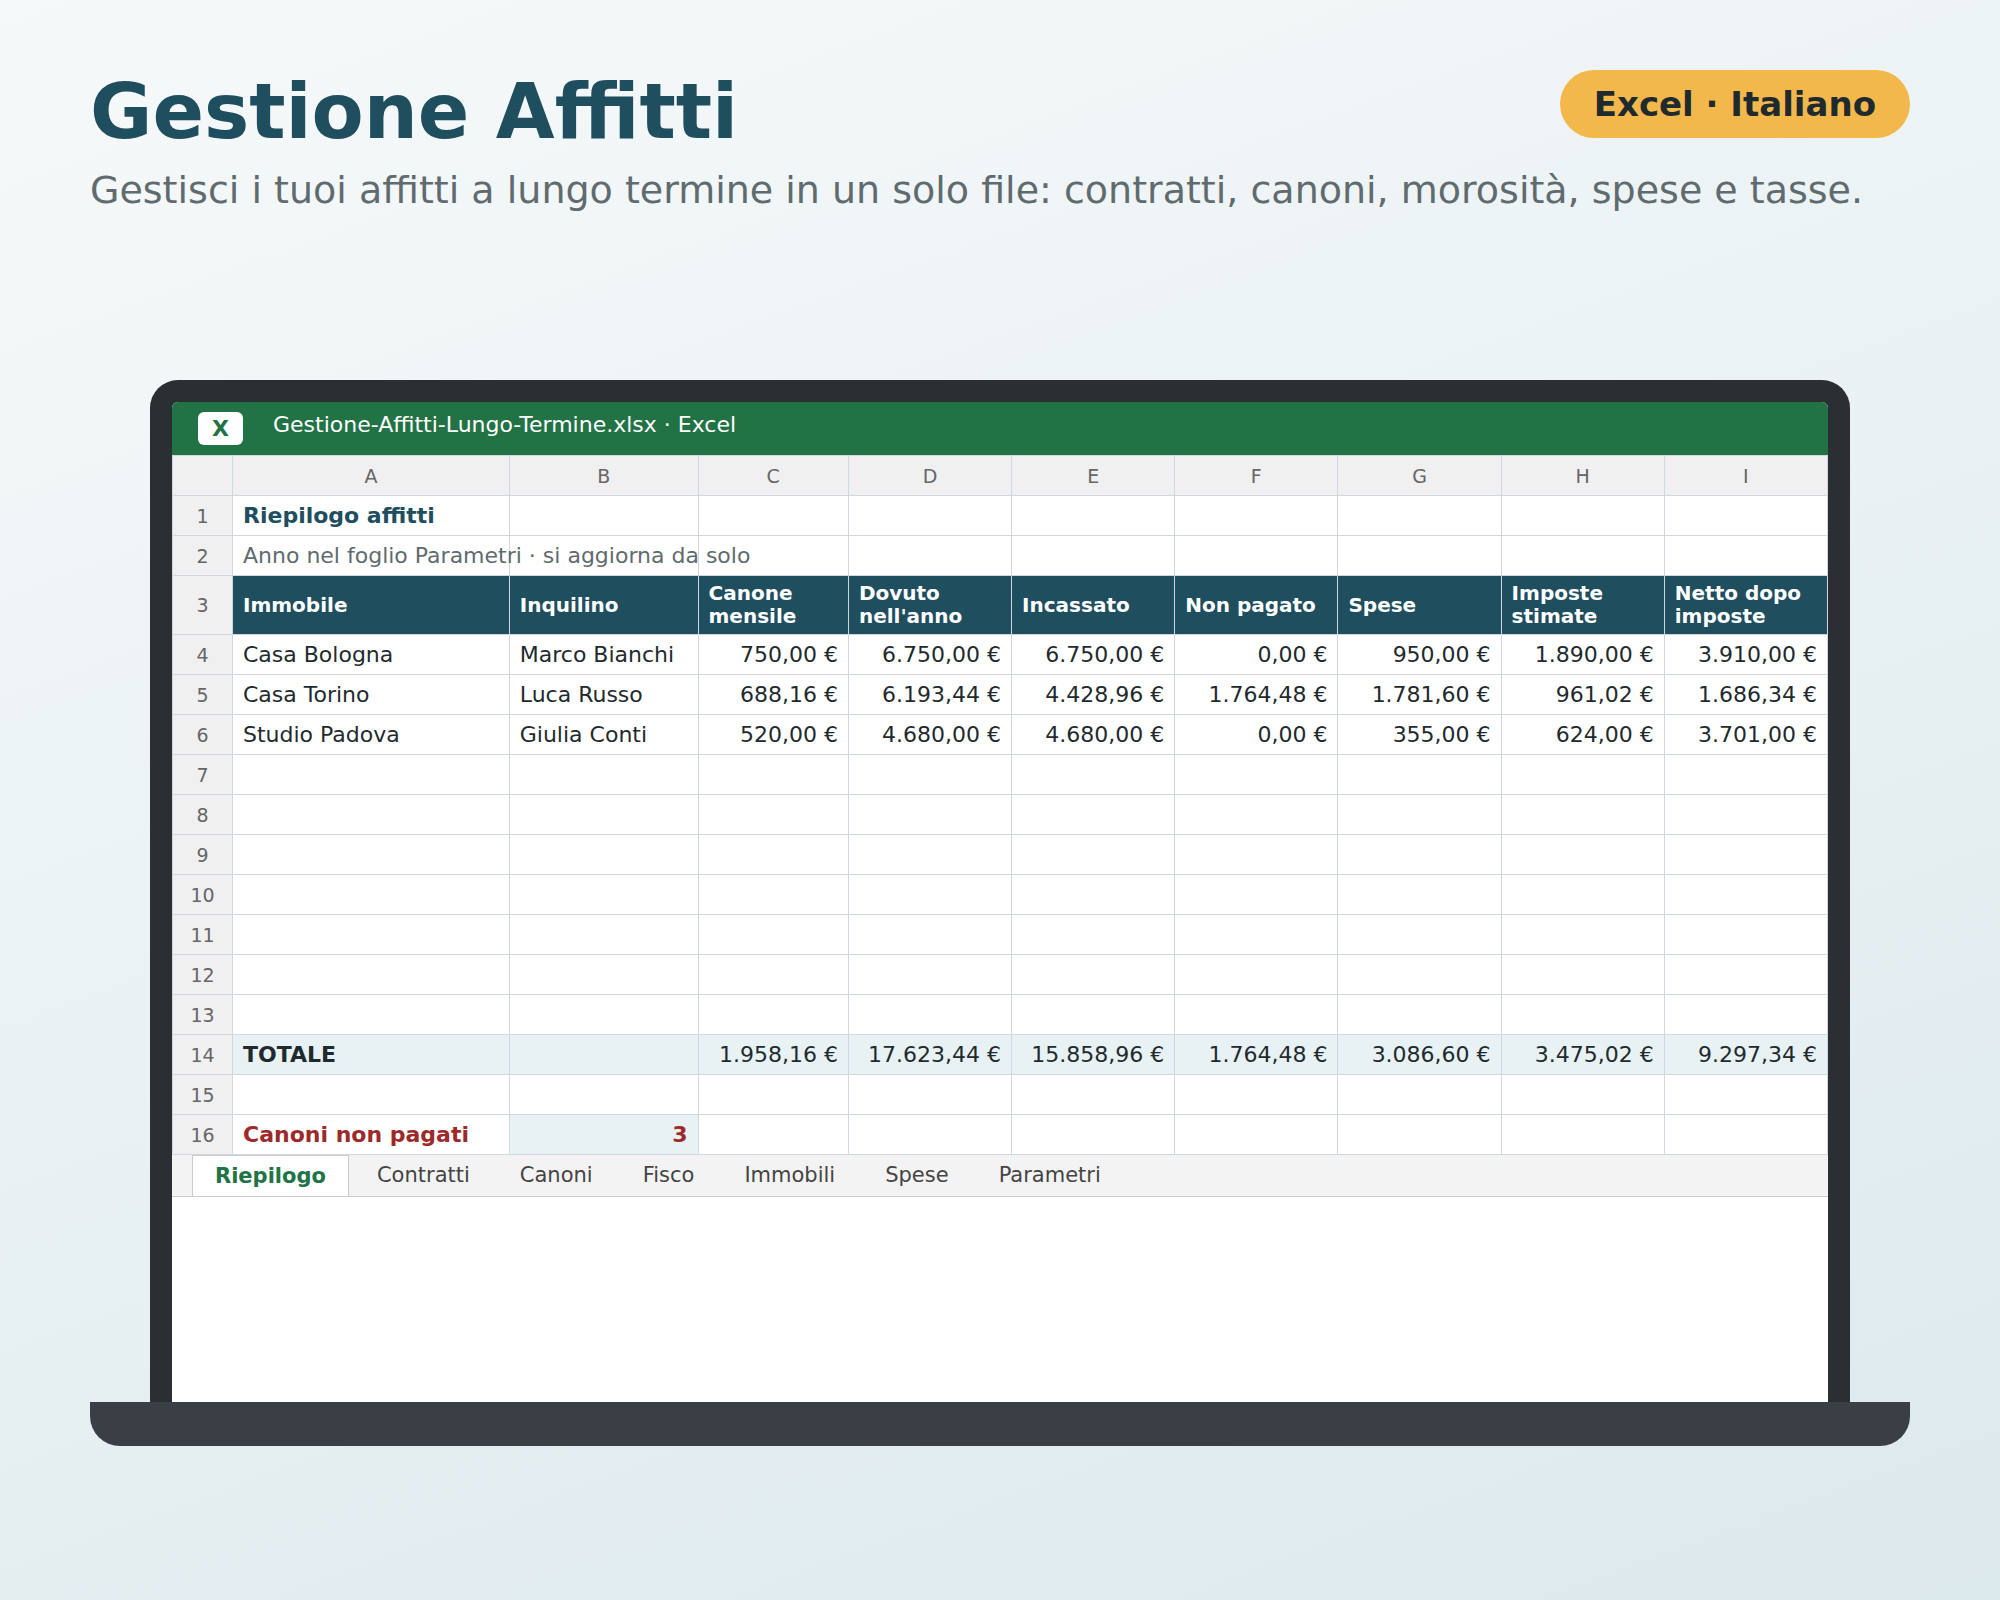Open the Parametri sheet tab

(x=1049, y=1175)
